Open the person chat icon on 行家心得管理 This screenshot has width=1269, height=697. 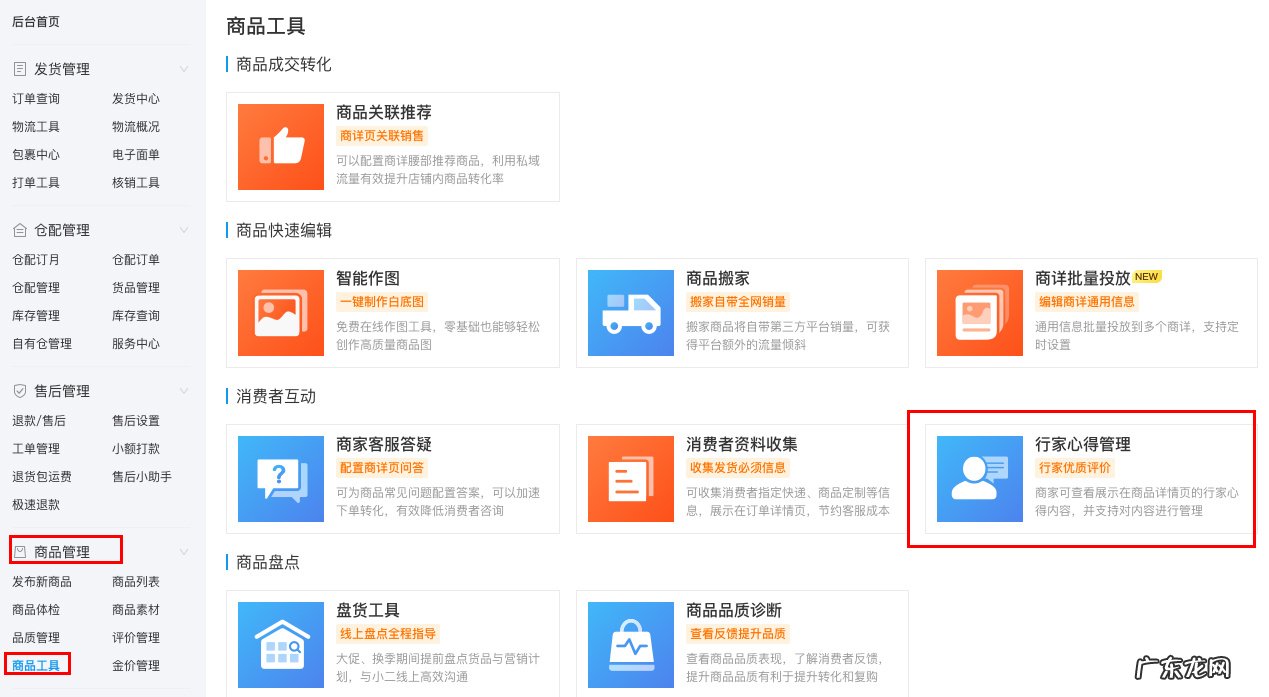[x=979, y=479]
